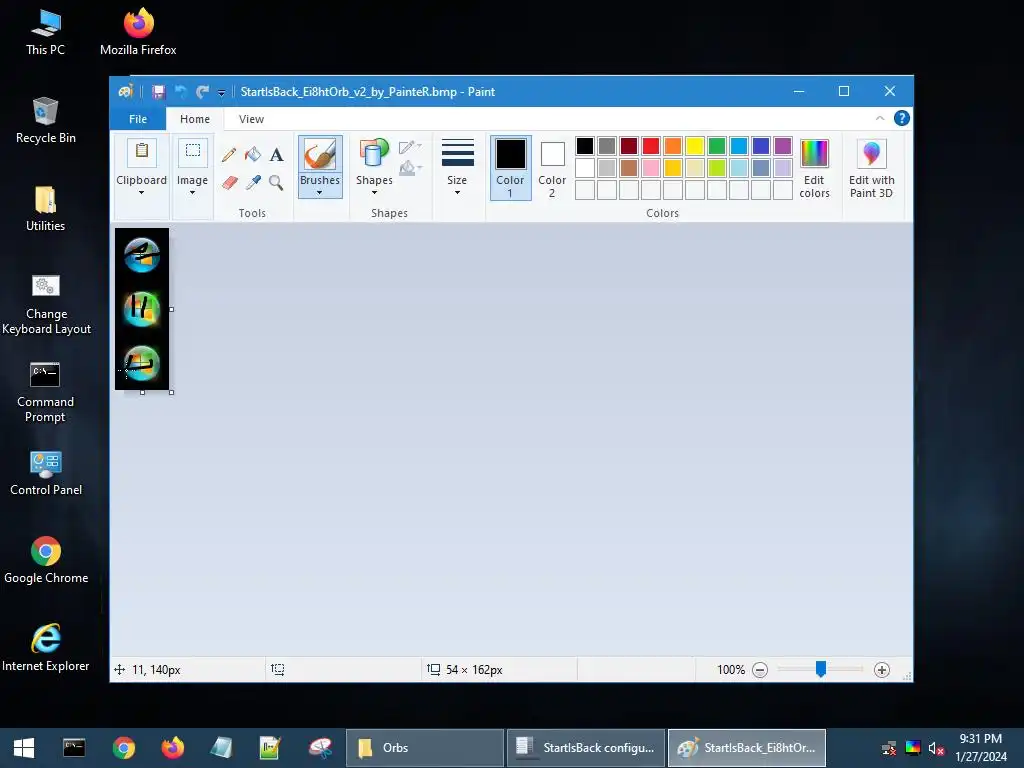Select the Eraser tool

click(x=229, y=182)
